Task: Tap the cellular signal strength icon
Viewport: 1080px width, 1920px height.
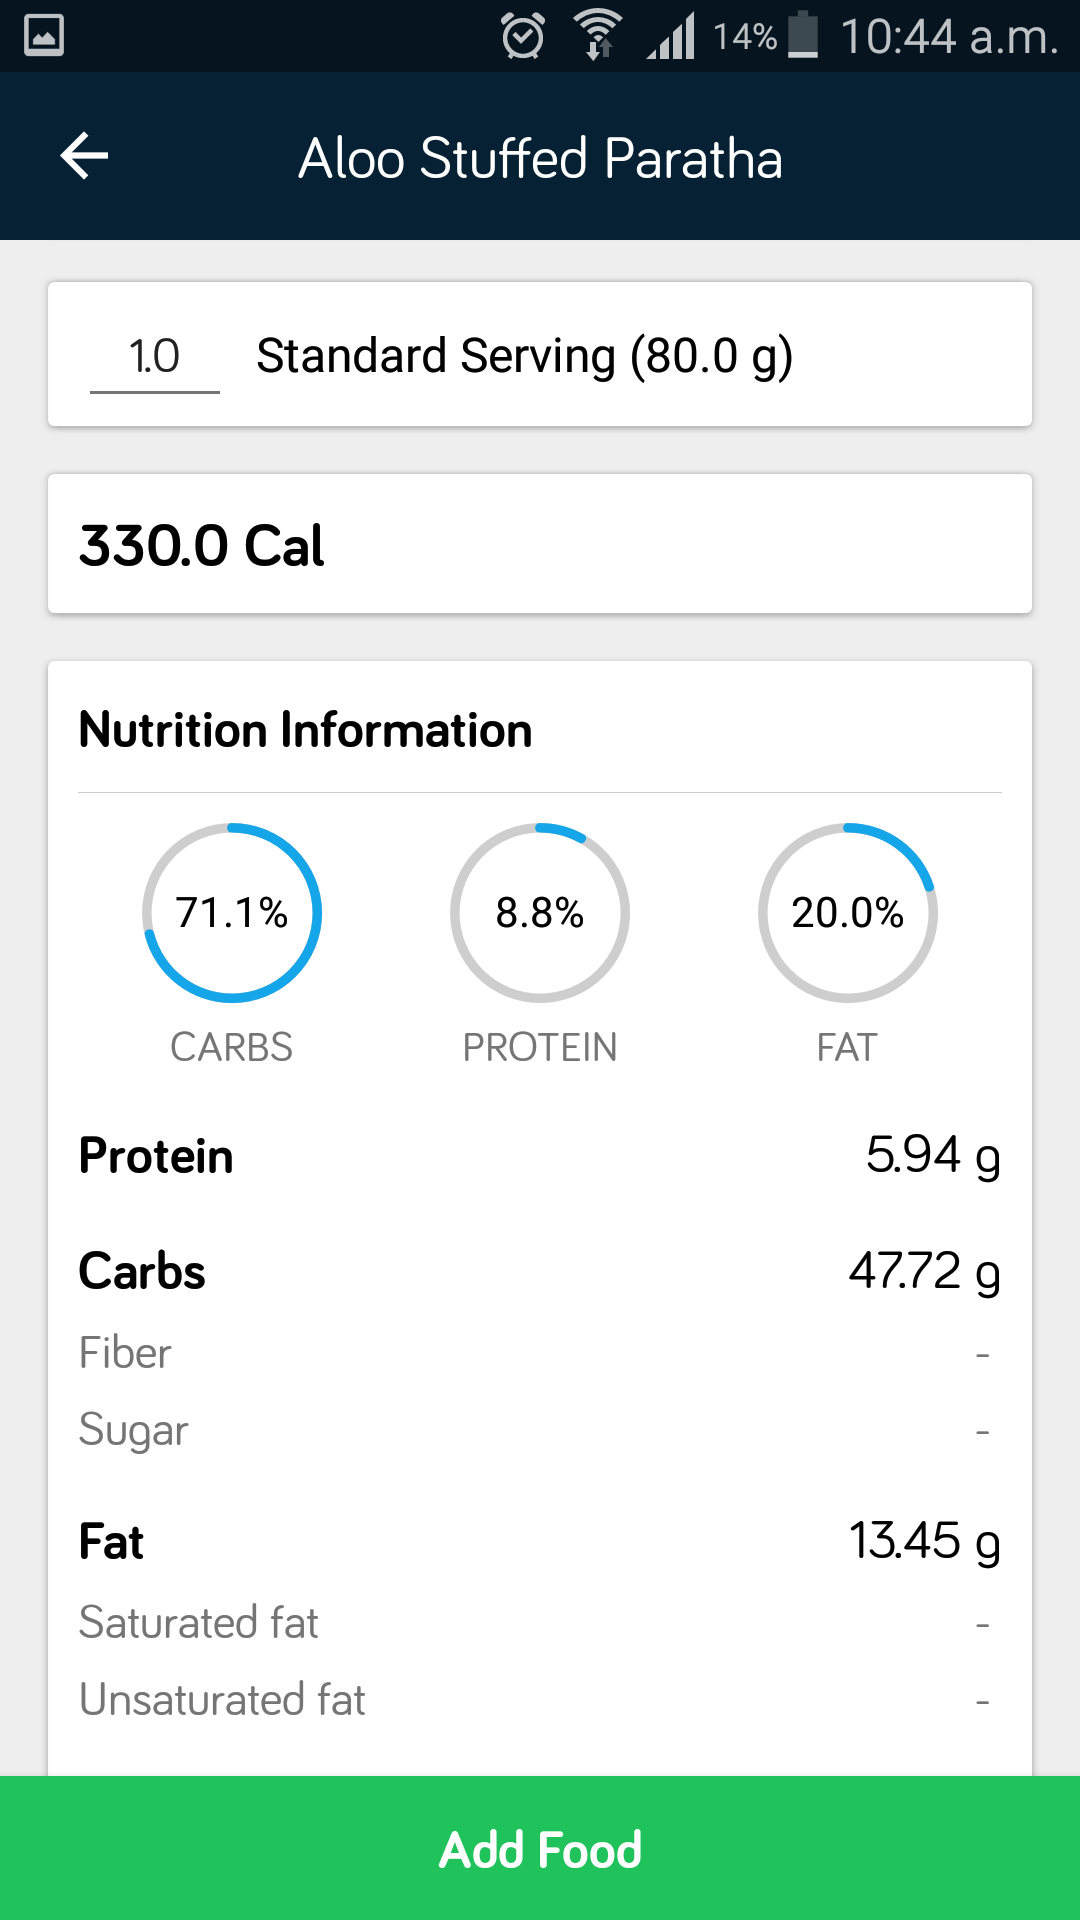Action: [x=671, y=37]
